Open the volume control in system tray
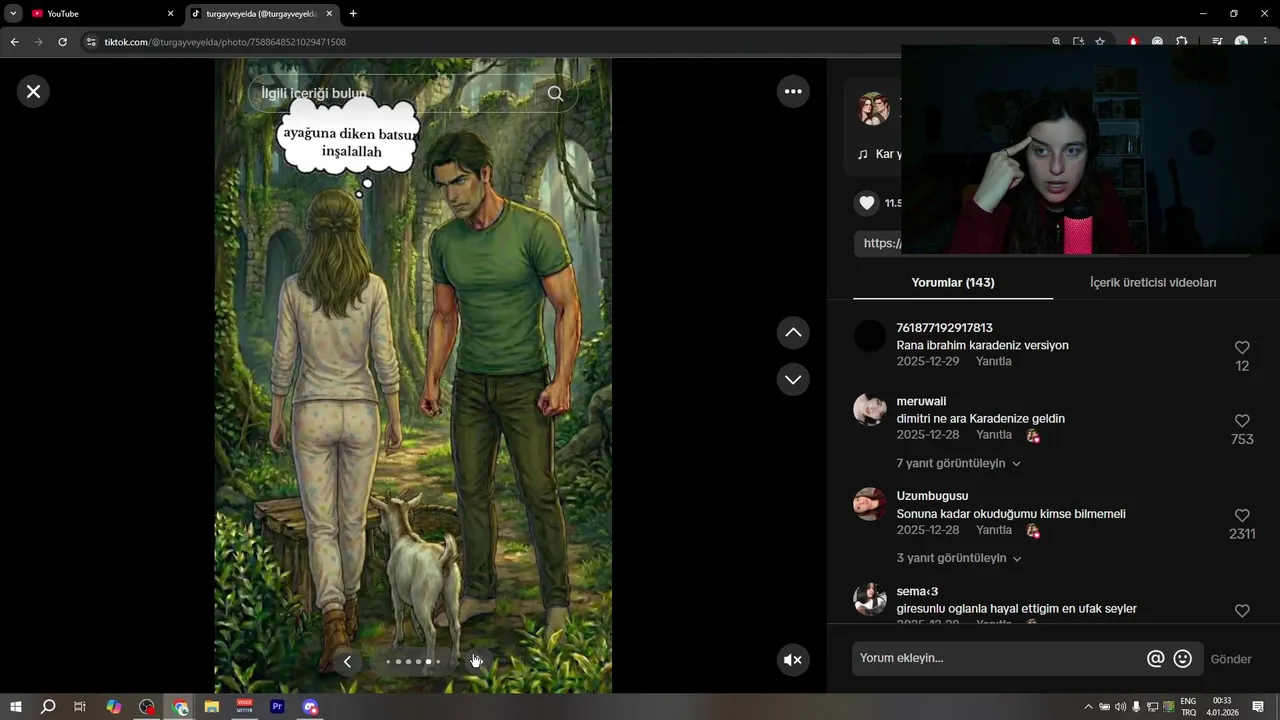The width and height of the screenshot is (1280, 720). (1120, 707)
